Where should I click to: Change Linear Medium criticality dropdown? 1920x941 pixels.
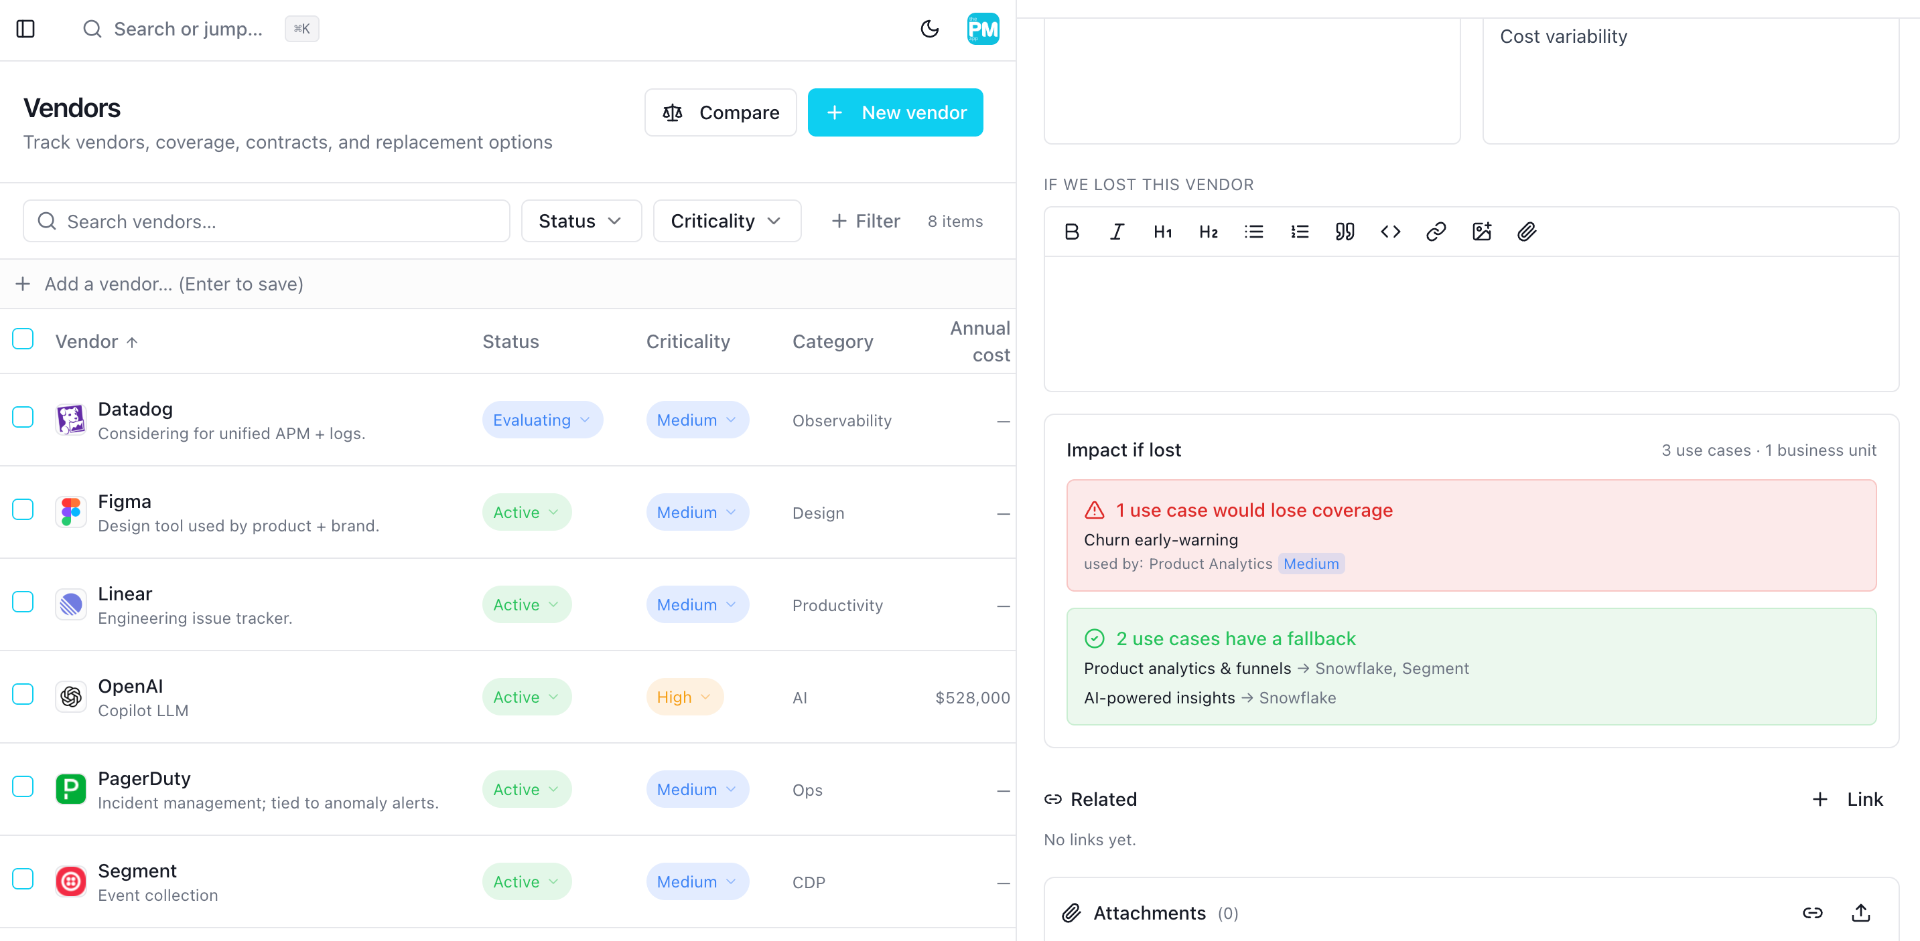697,605
